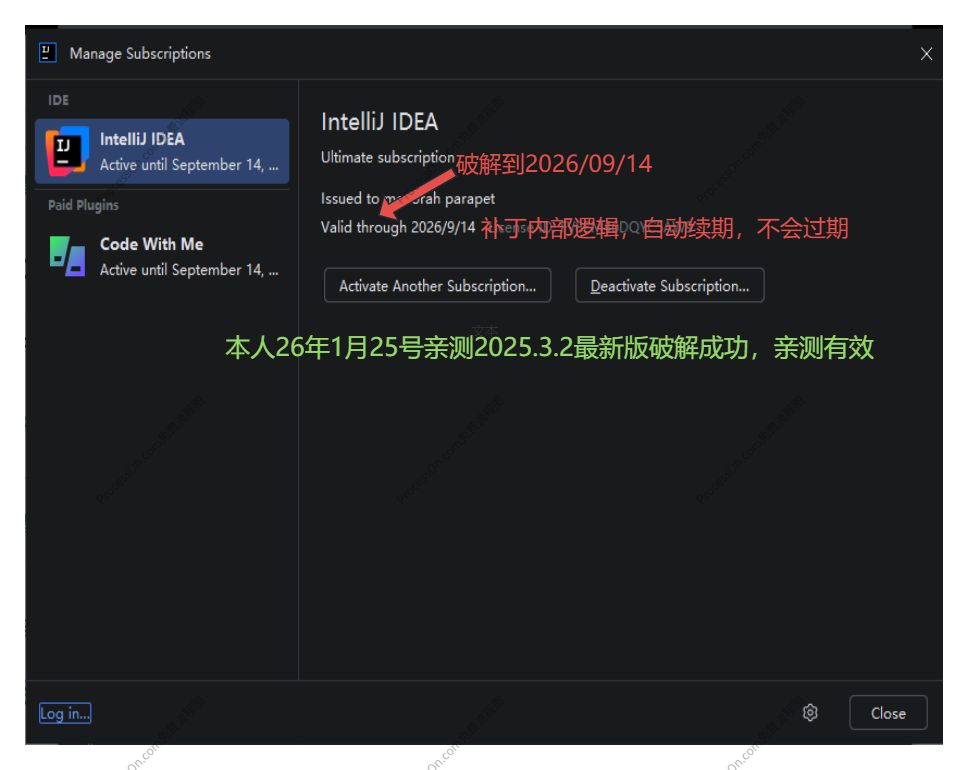Click Active until status under Code With Me
968x770 pixels.
tap(188, 270)
